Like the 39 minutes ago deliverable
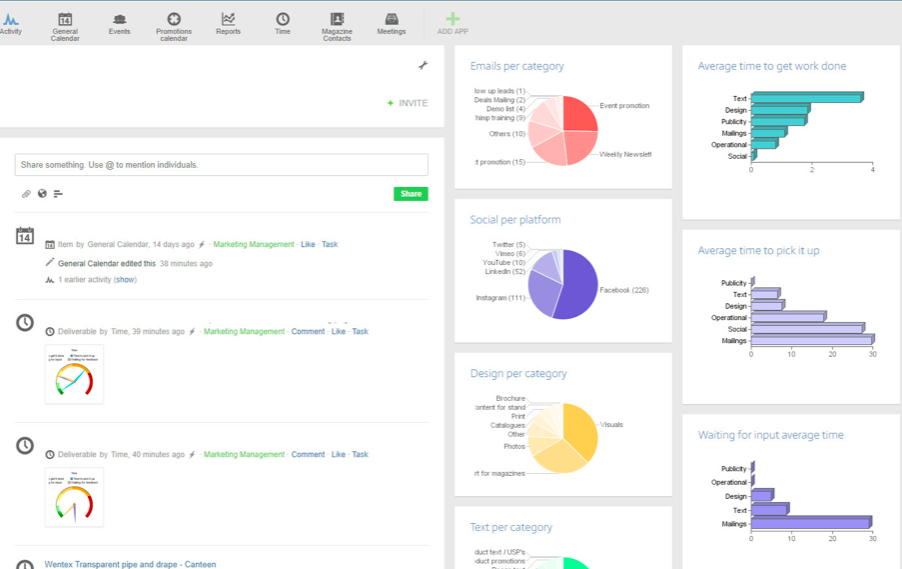Image resolution: width=902 pixels, height=569 pixels. (x=338, y=331)
